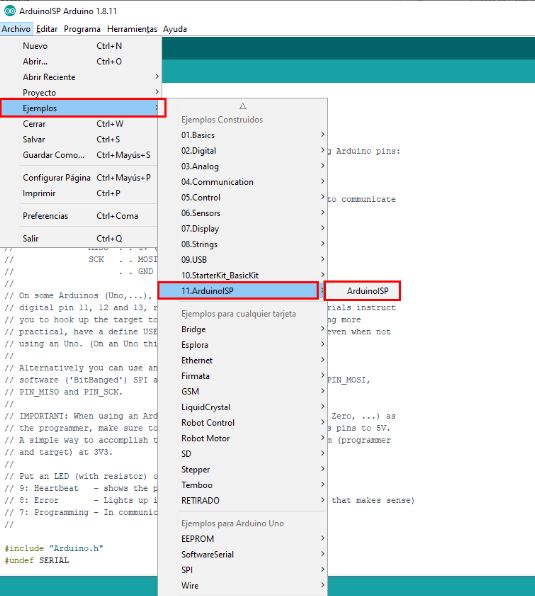Image resolution: width=535 pixels, height=596 pixels.
Task: Expand the Robot Motor examples
Action: coord(242,439)
